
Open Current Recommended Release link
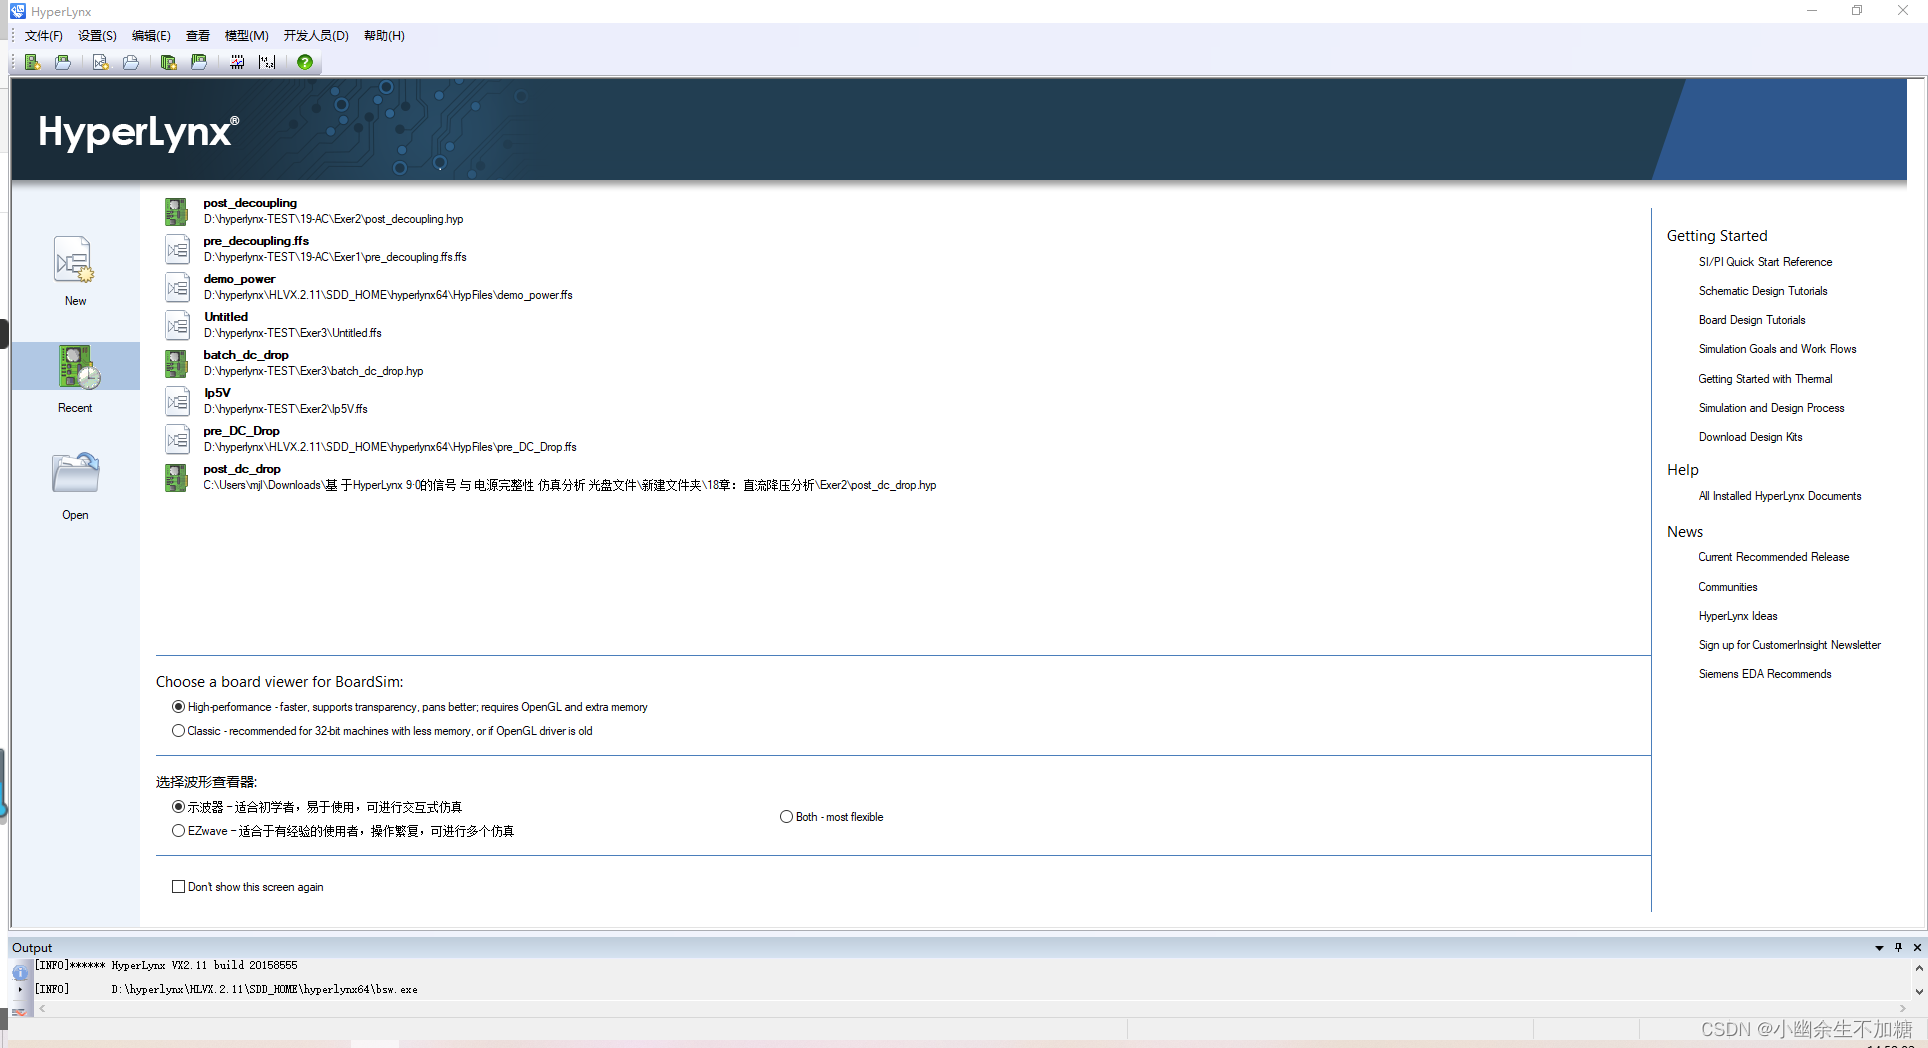[x=1773, y=557]
